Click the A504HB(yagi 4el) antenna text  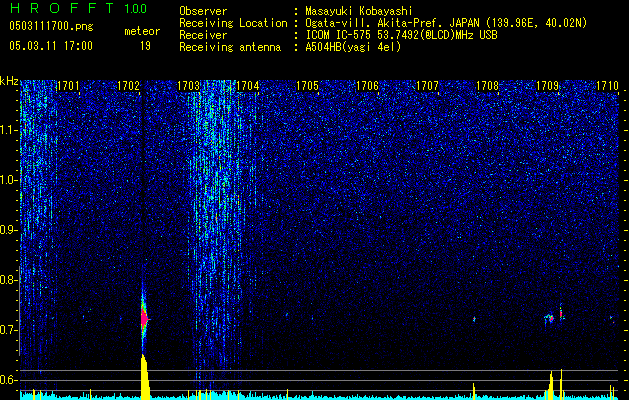353,47
